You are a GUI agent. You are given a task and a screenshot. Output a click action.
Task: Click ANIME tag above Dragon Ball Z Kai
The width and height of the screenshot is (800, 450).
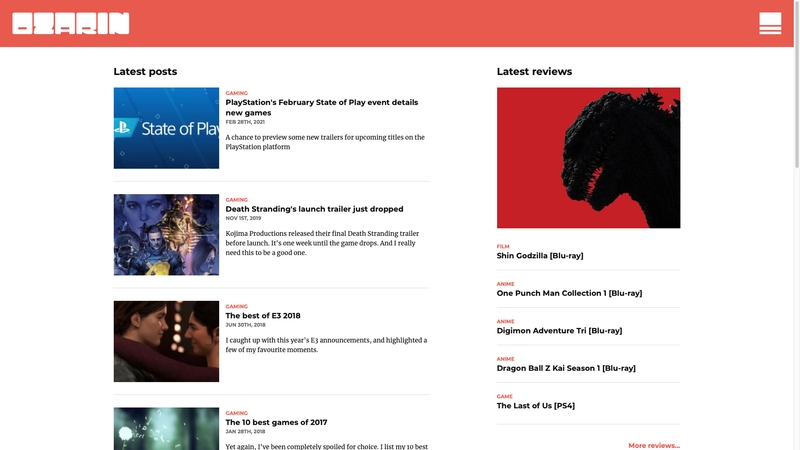point(506,359)
